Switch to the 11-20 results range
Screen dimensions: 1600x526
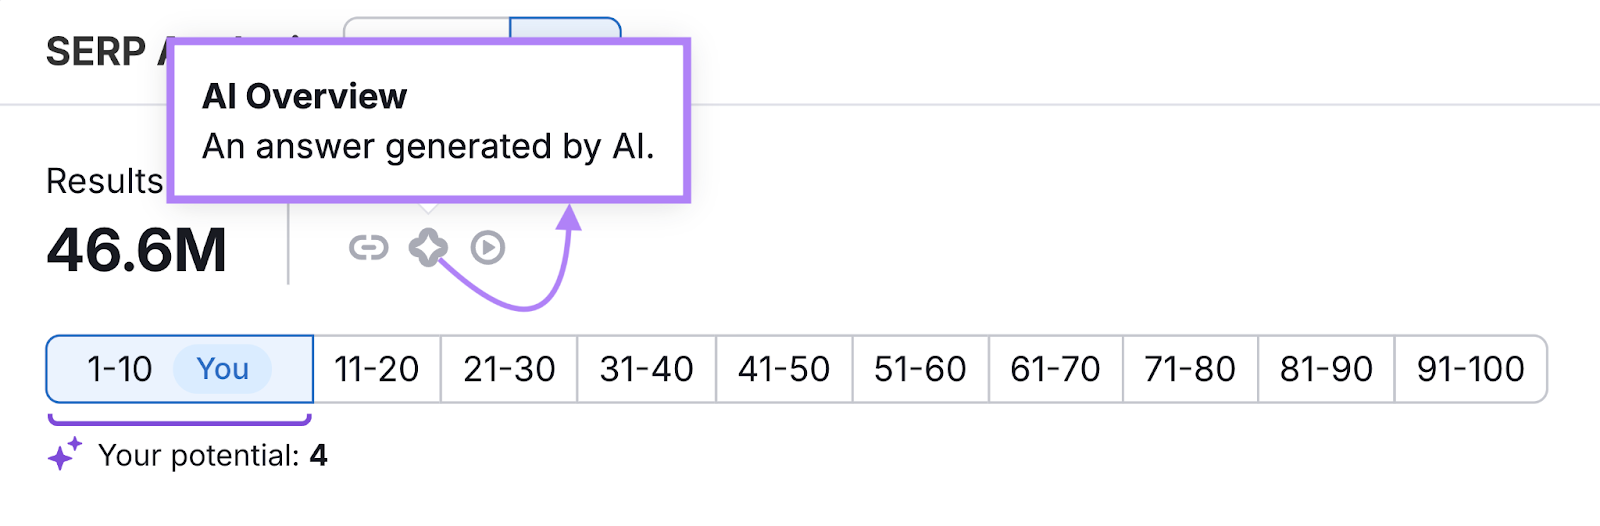376,369
